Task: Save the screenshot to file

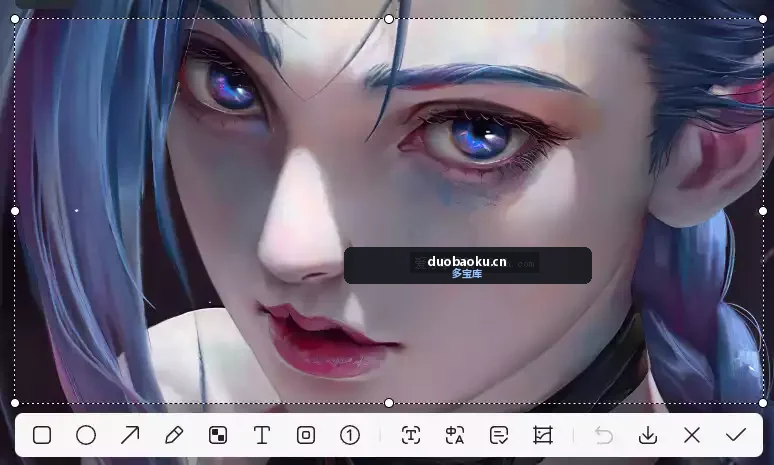Action: click(x=648, y=435)
